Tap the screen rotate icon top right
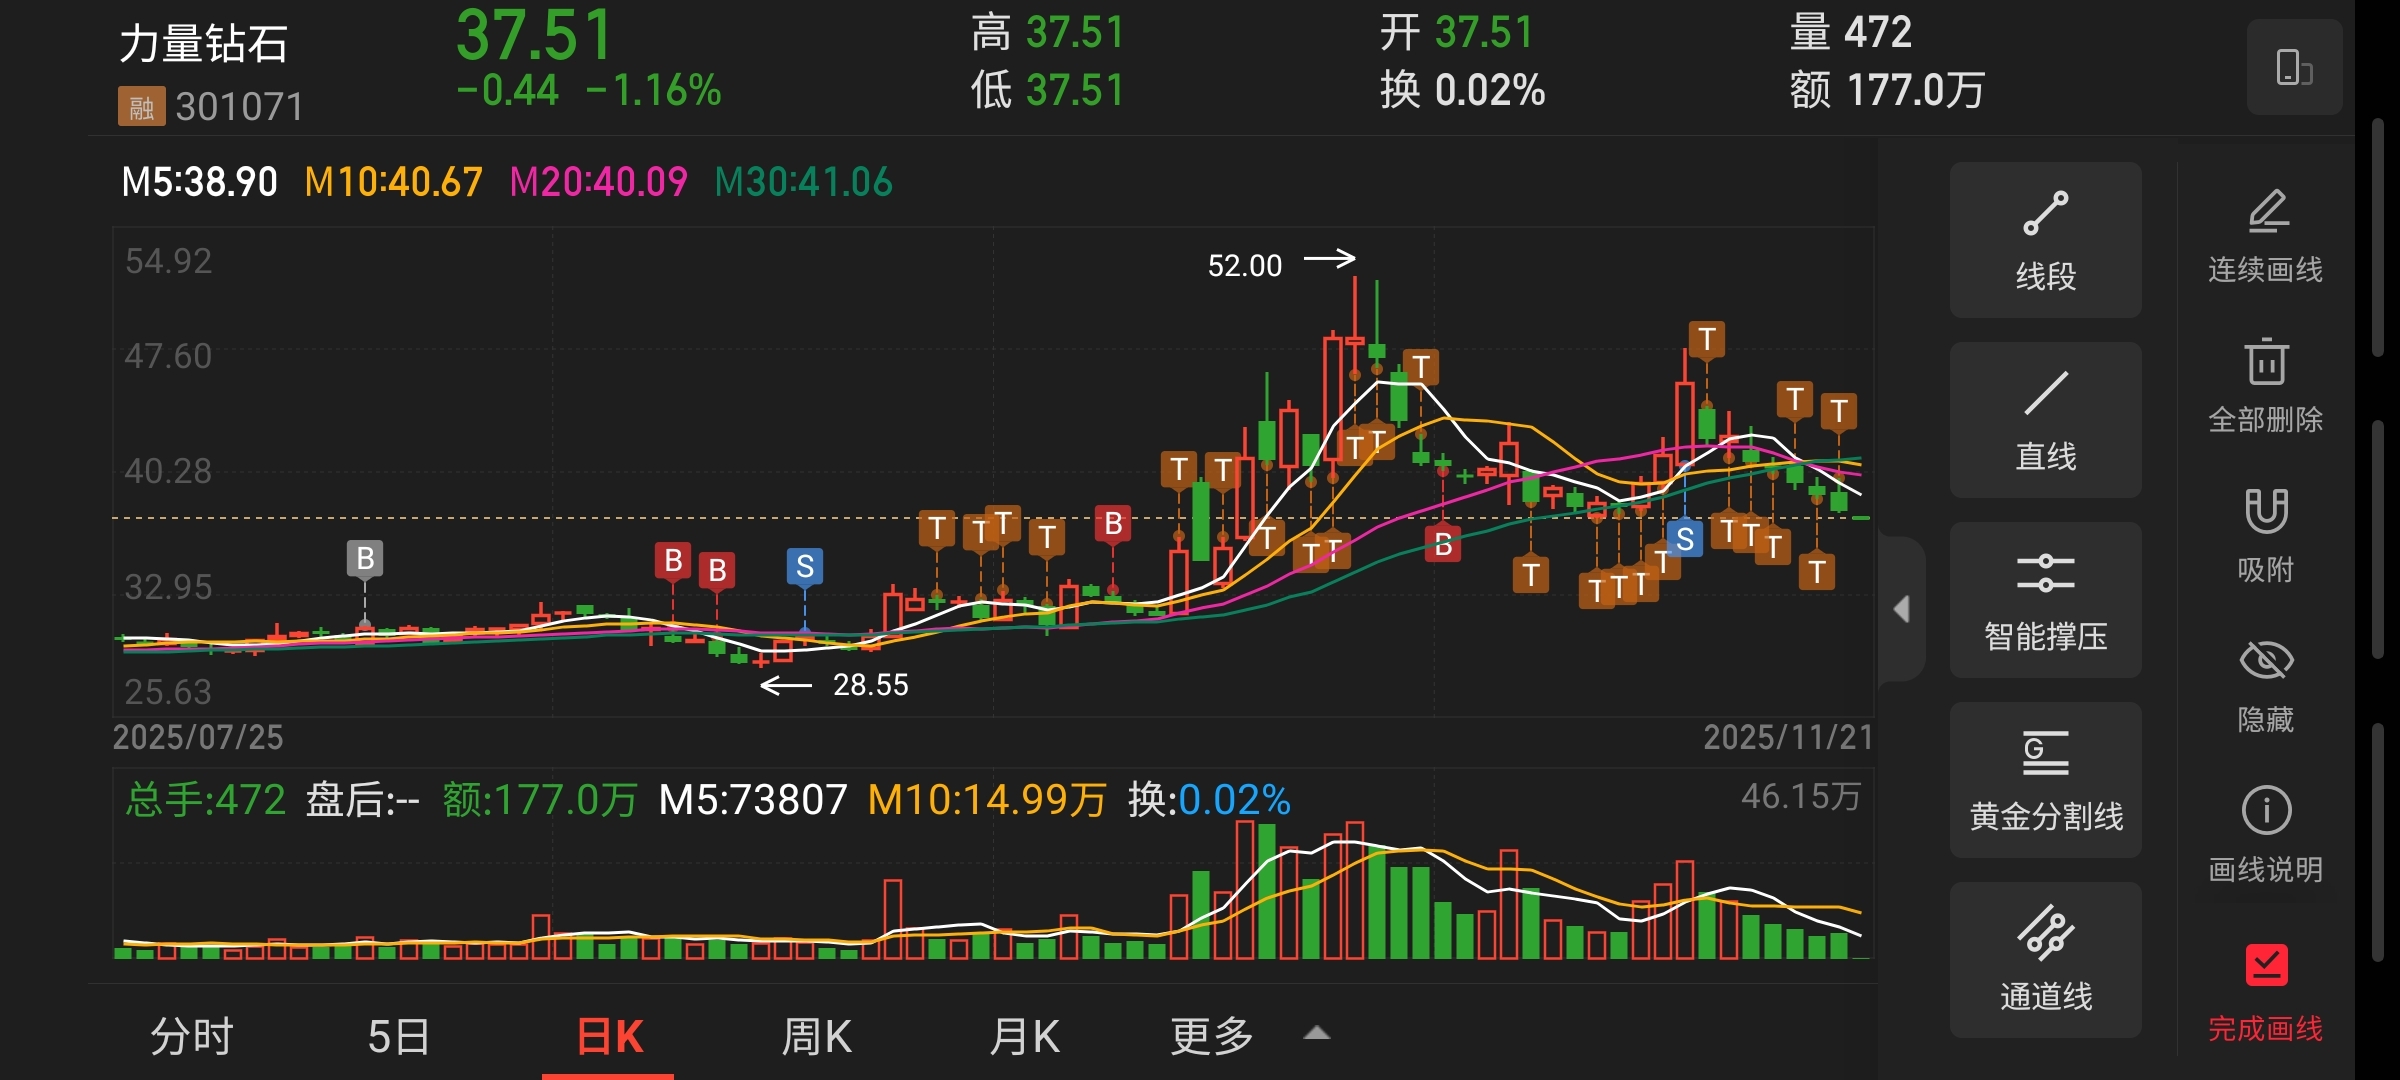The width and height of the screenshot is (2400, 1080). click(x=2294, y=68)
